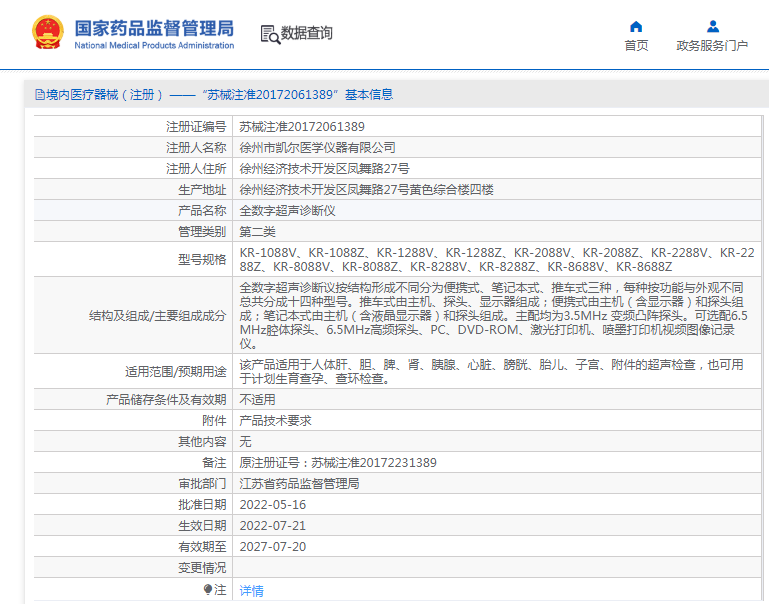Click the 变更情况 row label

pyautogui.click(x=202, y=568)
